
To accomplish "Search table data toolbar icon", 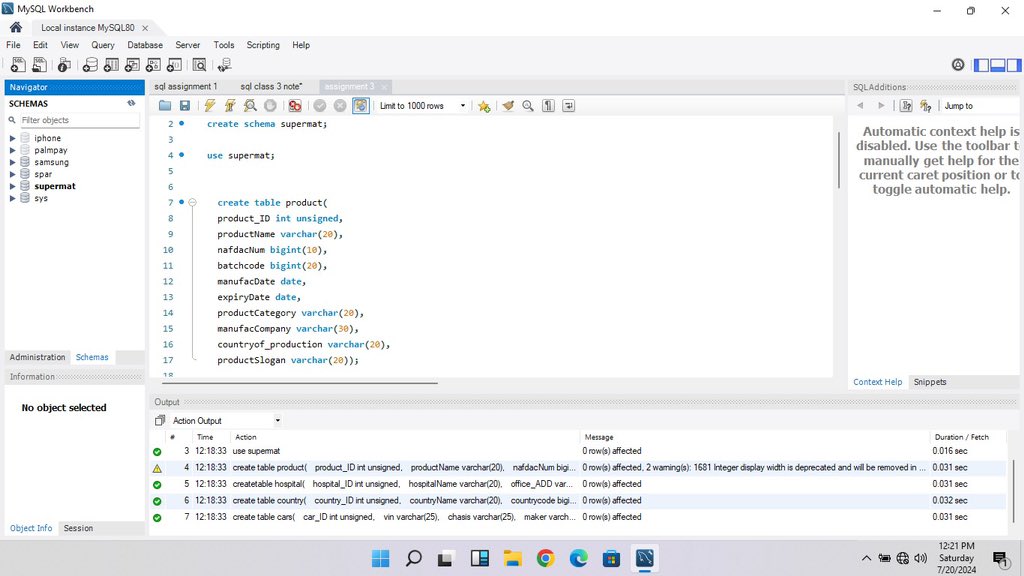I will click(199, 65).
